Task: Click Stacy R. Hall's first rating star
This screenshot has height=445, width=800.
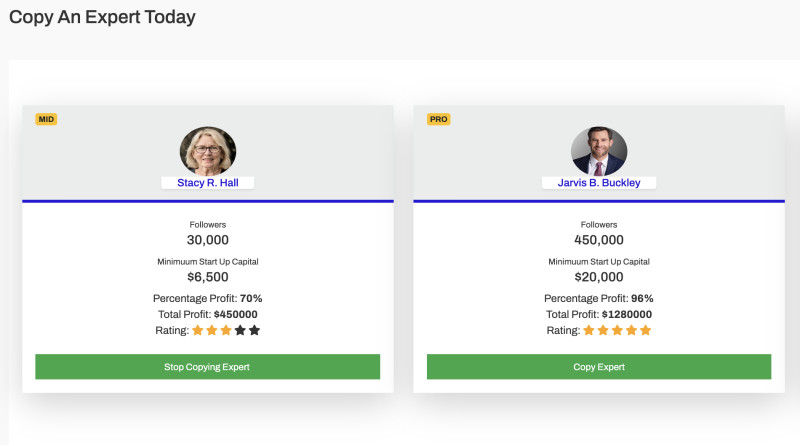Action: click(198, 330)
